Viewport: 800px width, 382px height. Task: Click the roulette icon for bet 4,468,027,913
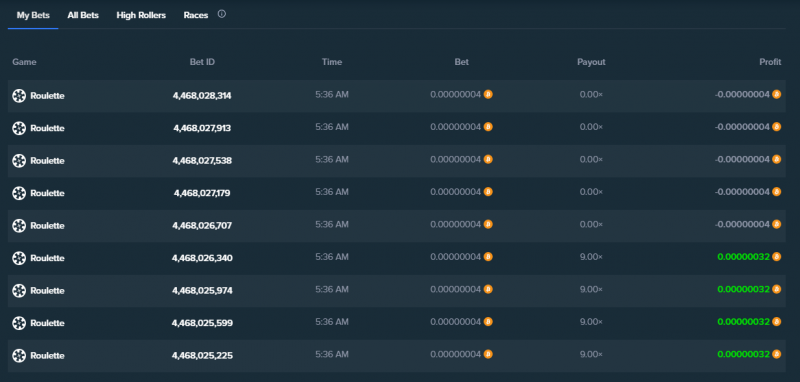[x=19, y=128]
